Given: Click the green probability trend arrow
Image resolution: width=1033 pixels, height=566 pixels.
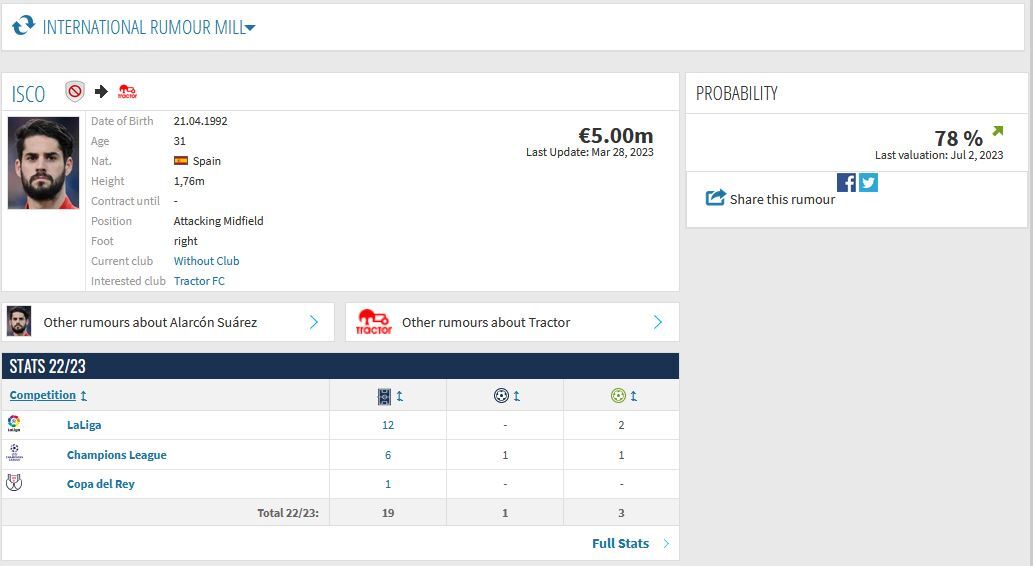Looking at the screenshot, I should (997, 131).
